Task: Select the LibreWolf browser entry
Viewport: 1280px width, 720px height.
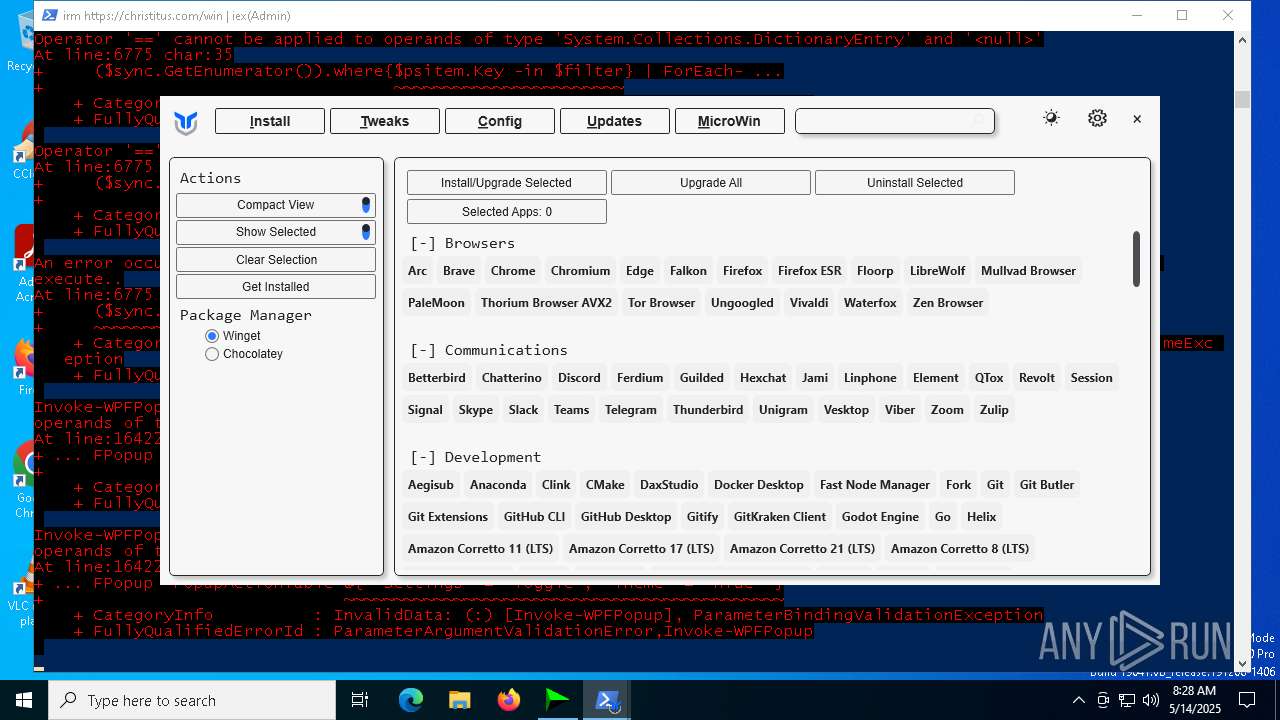Action: tap(937, 271)
